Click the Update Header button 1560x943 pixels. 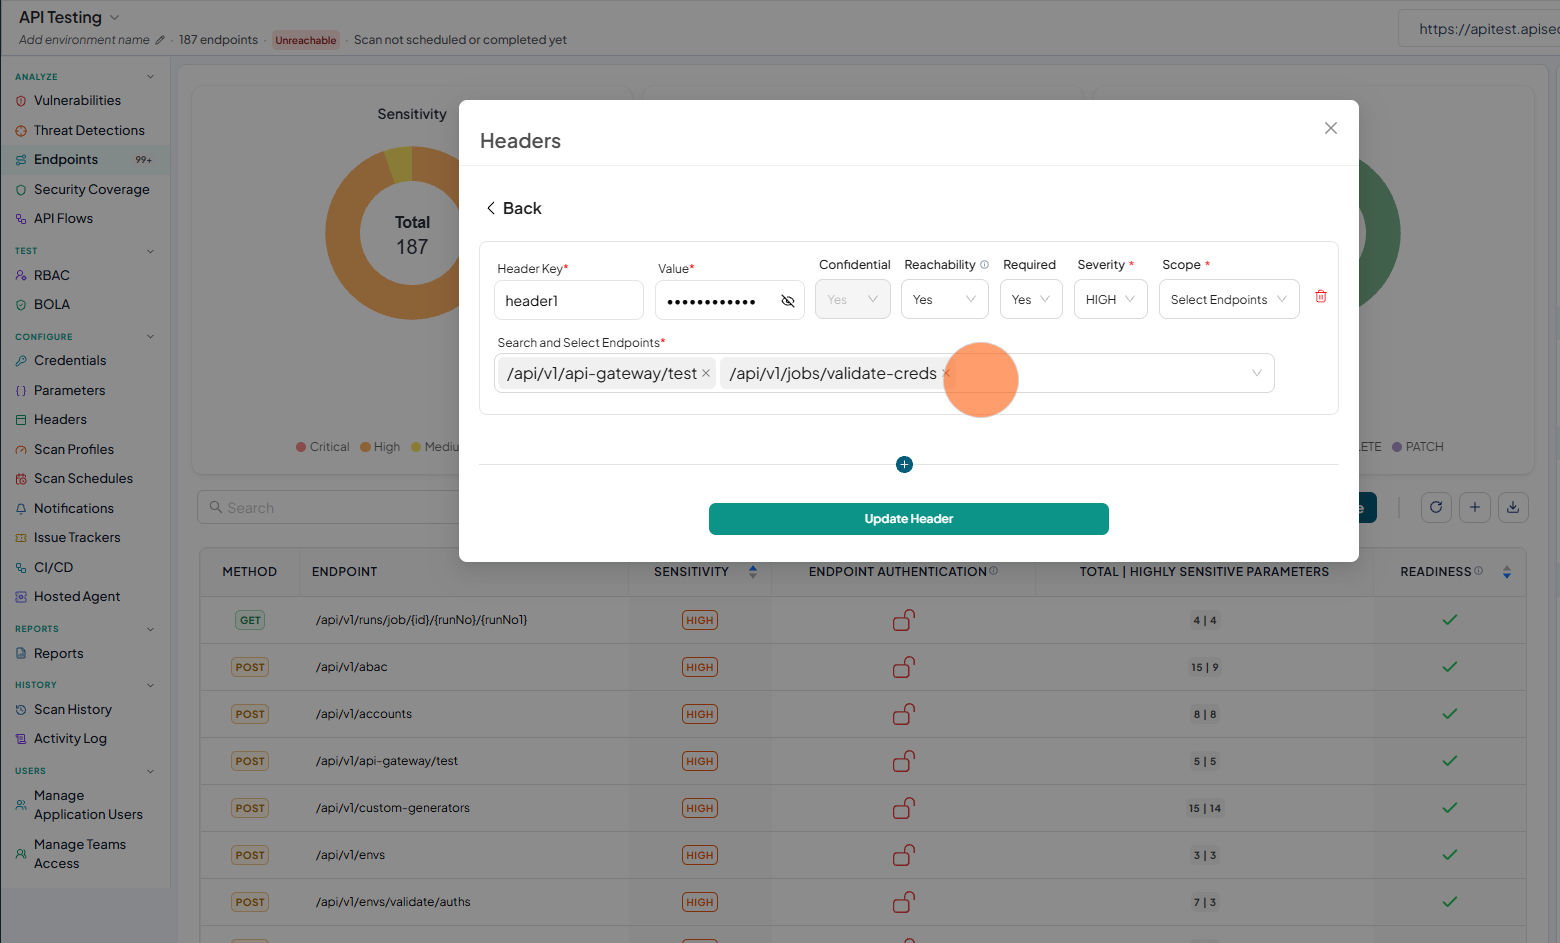(908, 519)
